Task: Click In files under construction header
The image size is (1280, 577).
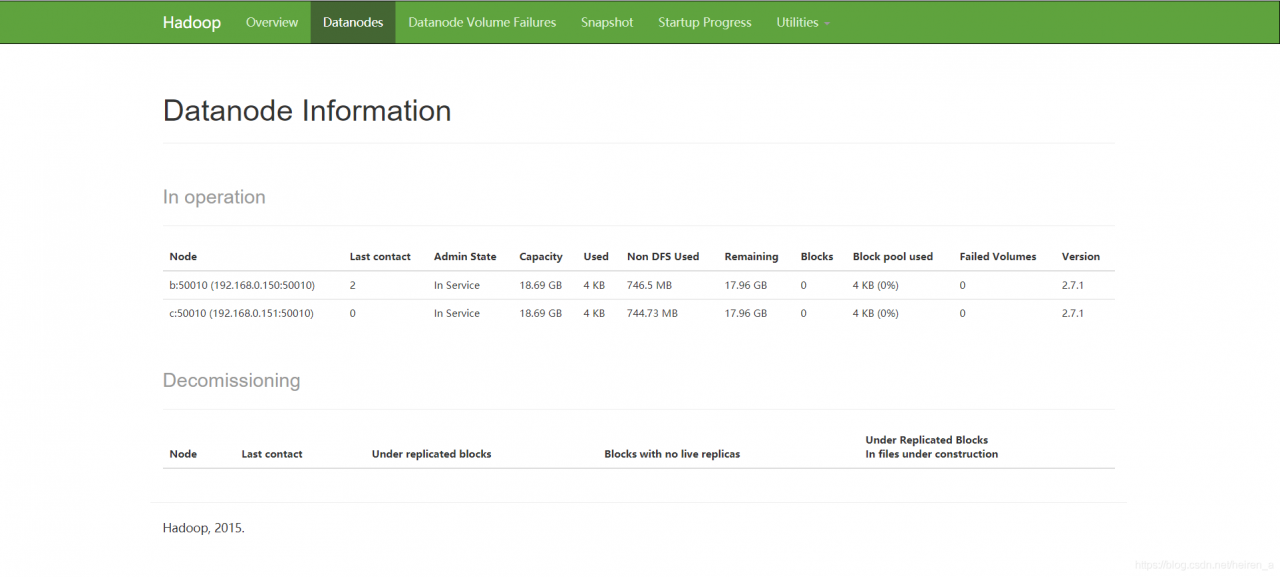Action: coord(932,454)
